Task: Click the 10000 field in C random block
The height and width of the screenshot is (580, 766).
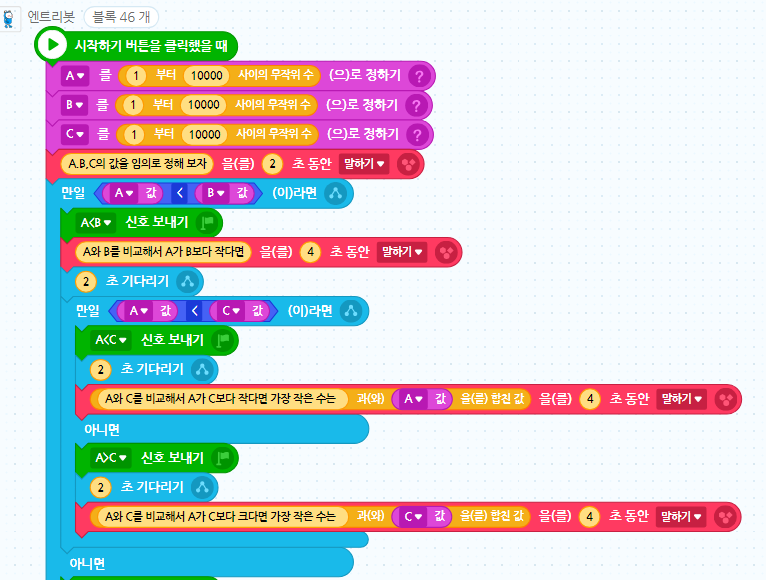Action: click(205, 134)
